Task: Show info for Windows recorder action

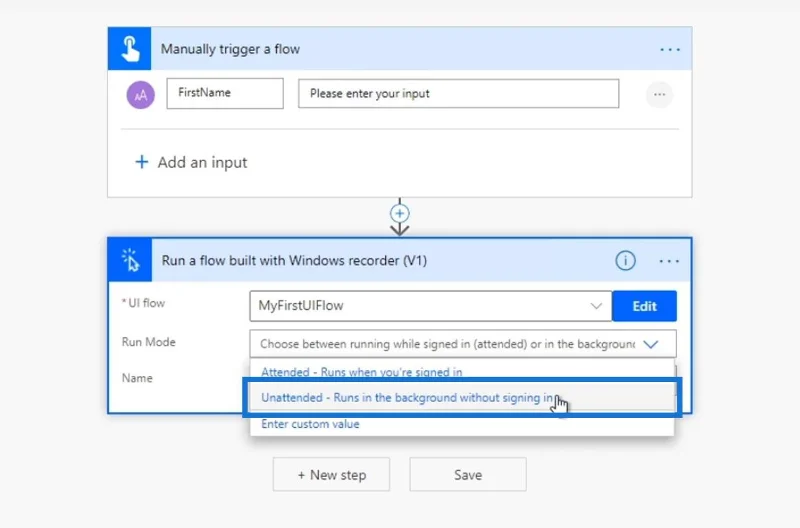Action: pyautogui.click(x=625, y=261)
